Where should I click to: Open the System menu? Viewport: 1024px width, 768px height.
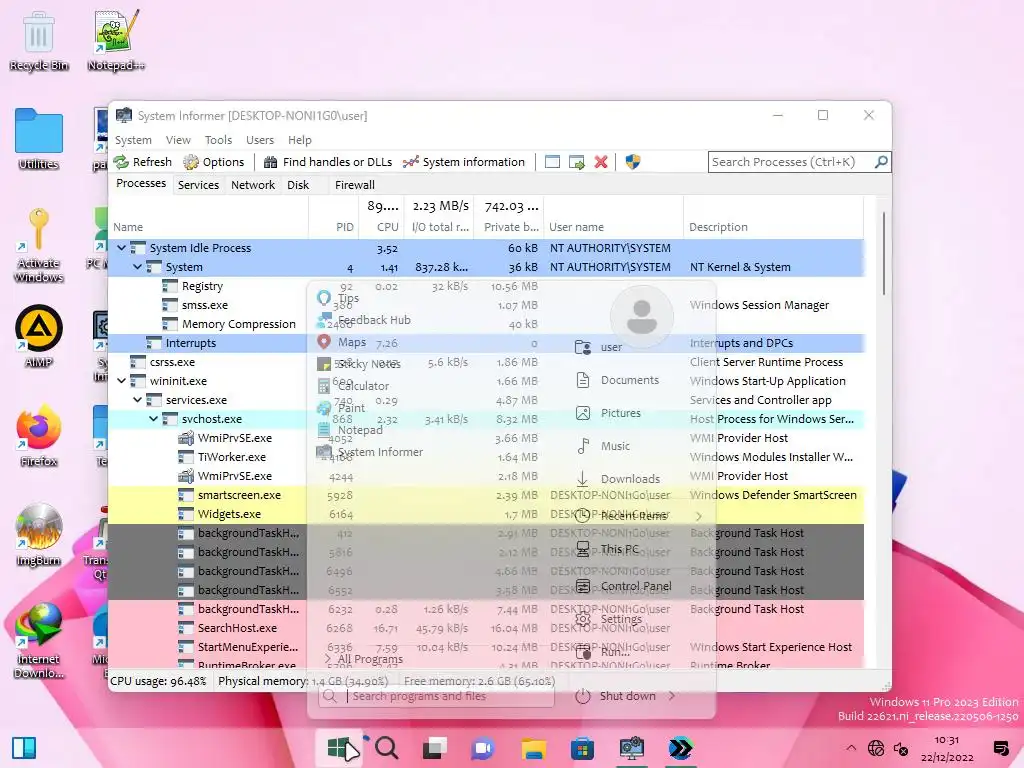133,140
